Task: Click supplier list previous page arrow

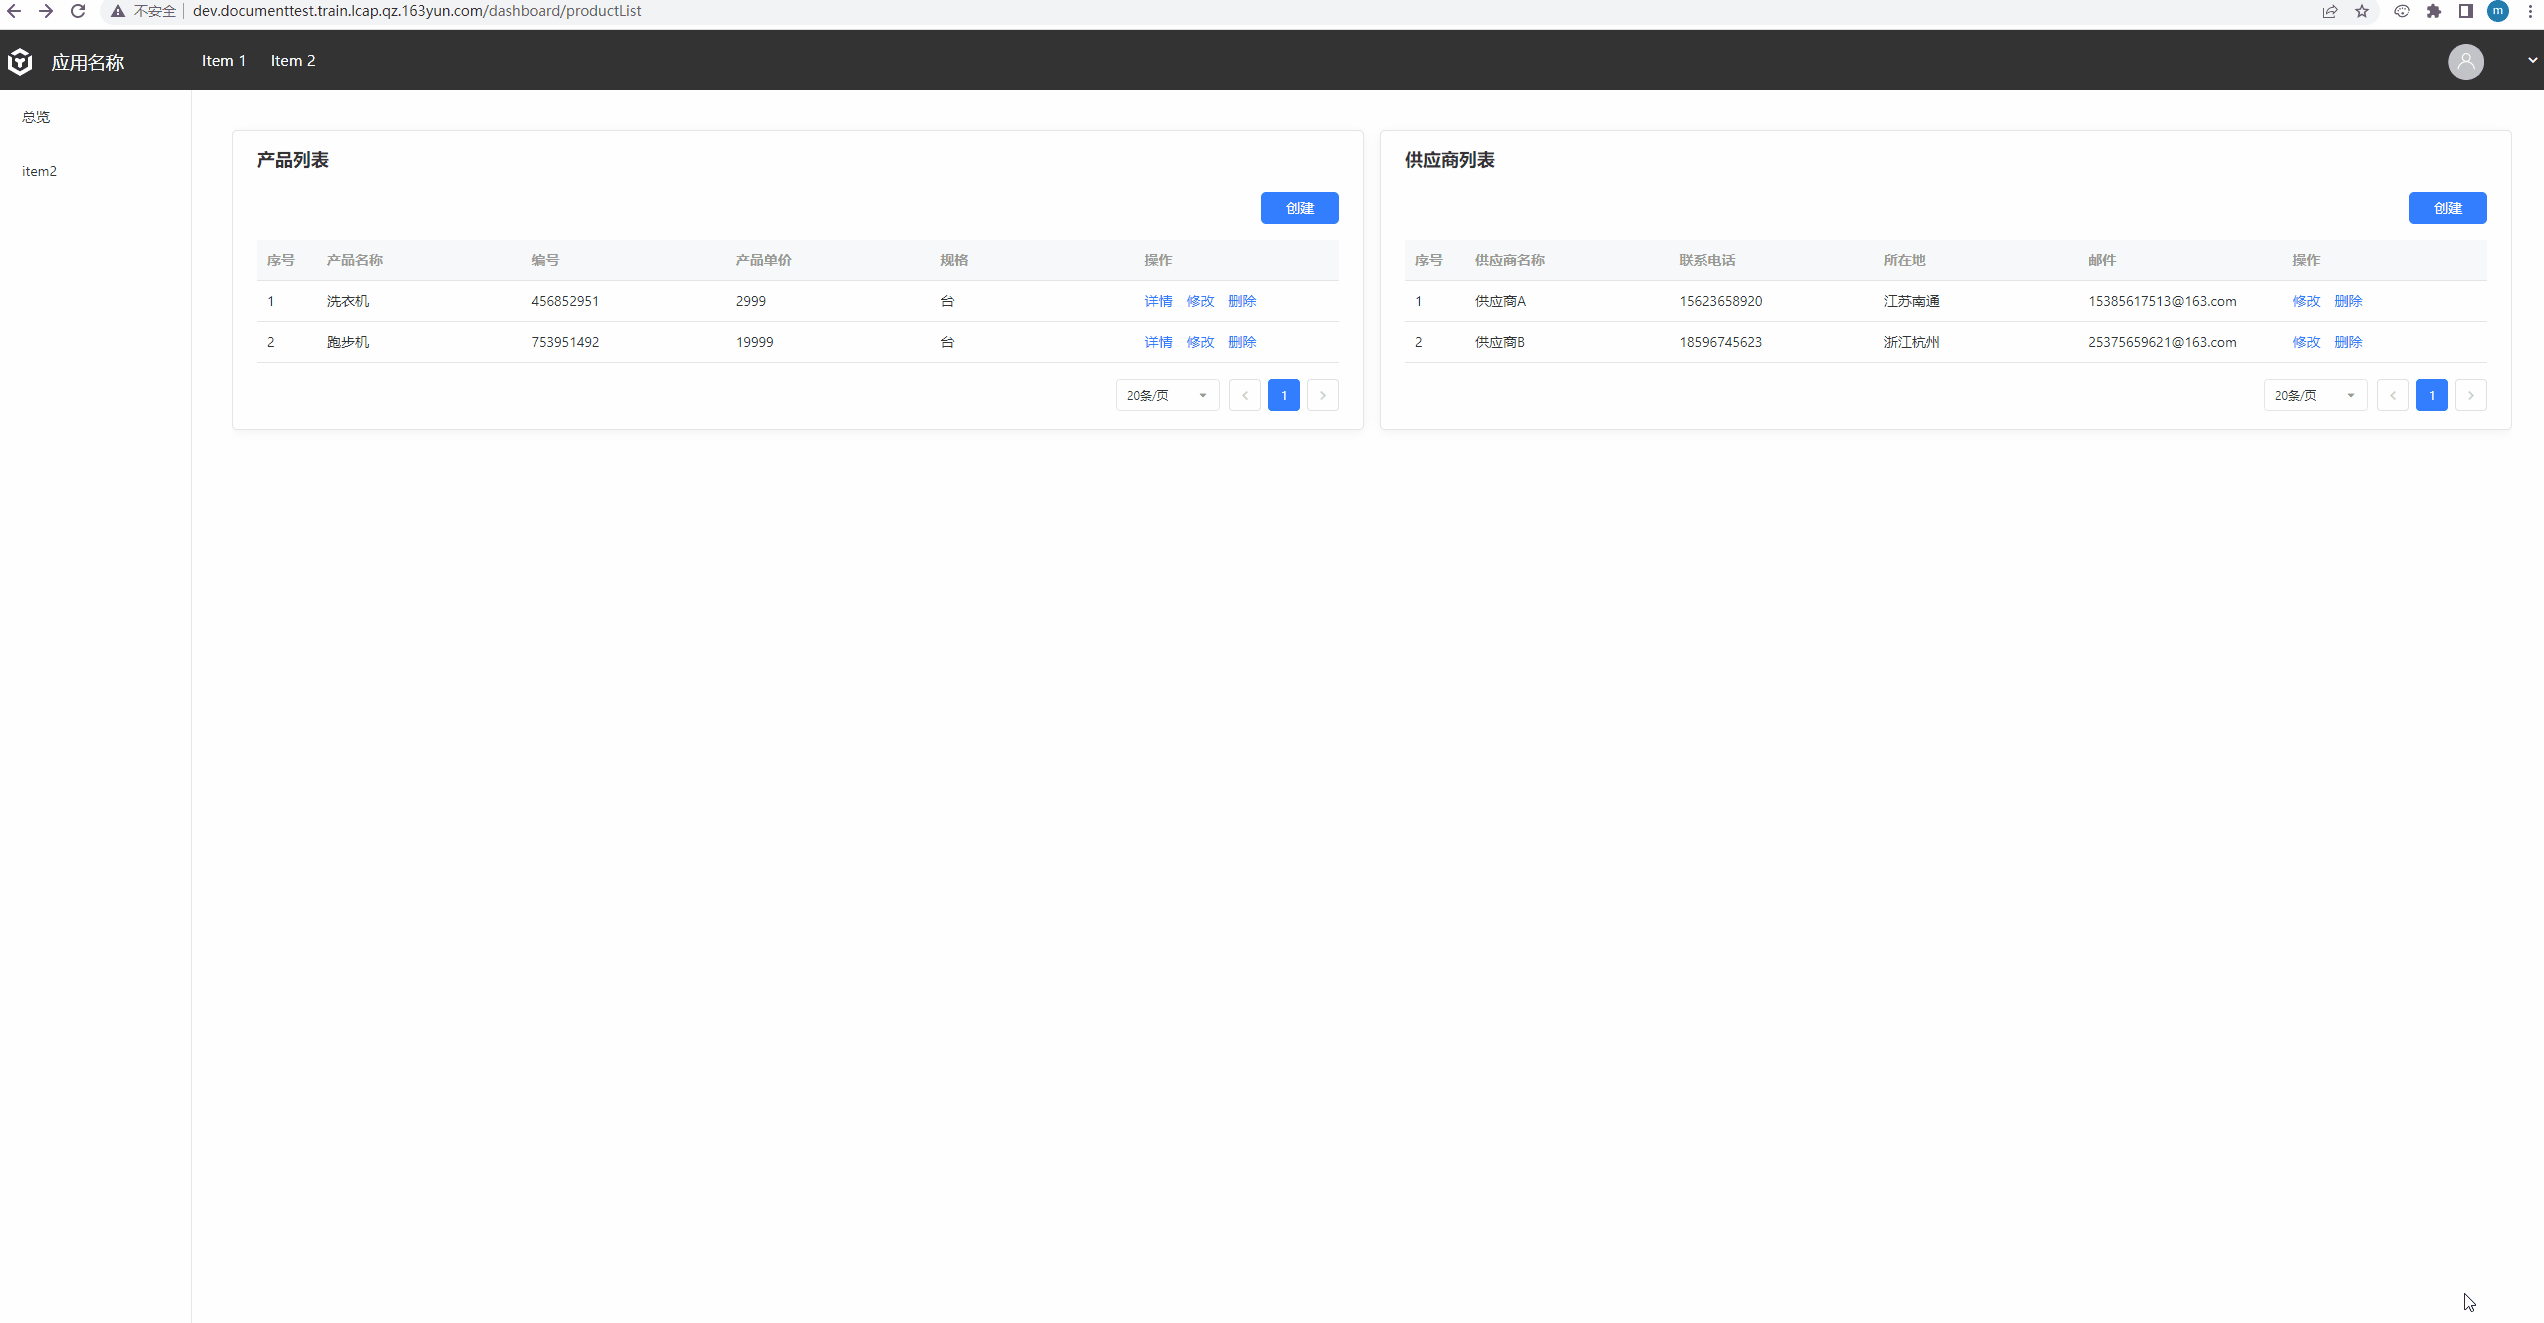Action: coord(2392,395)
